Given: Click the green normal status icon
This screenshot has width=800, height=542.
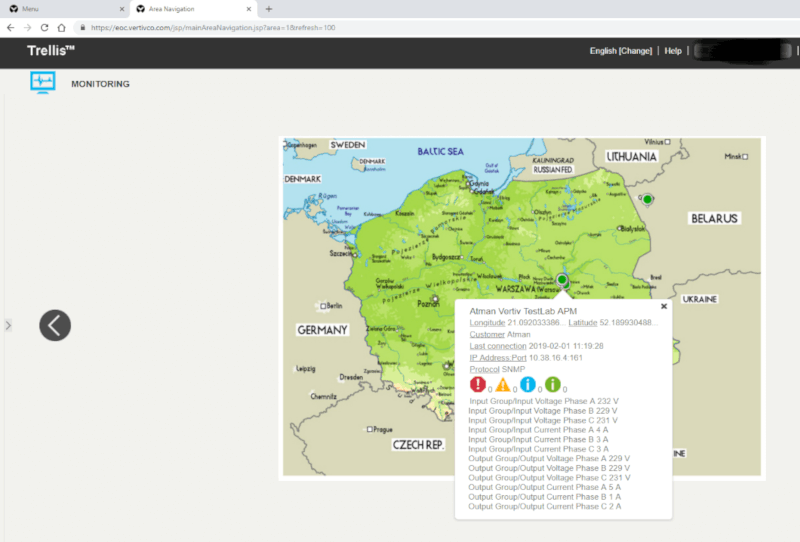Looking at the screenshot, I should 552,385.
